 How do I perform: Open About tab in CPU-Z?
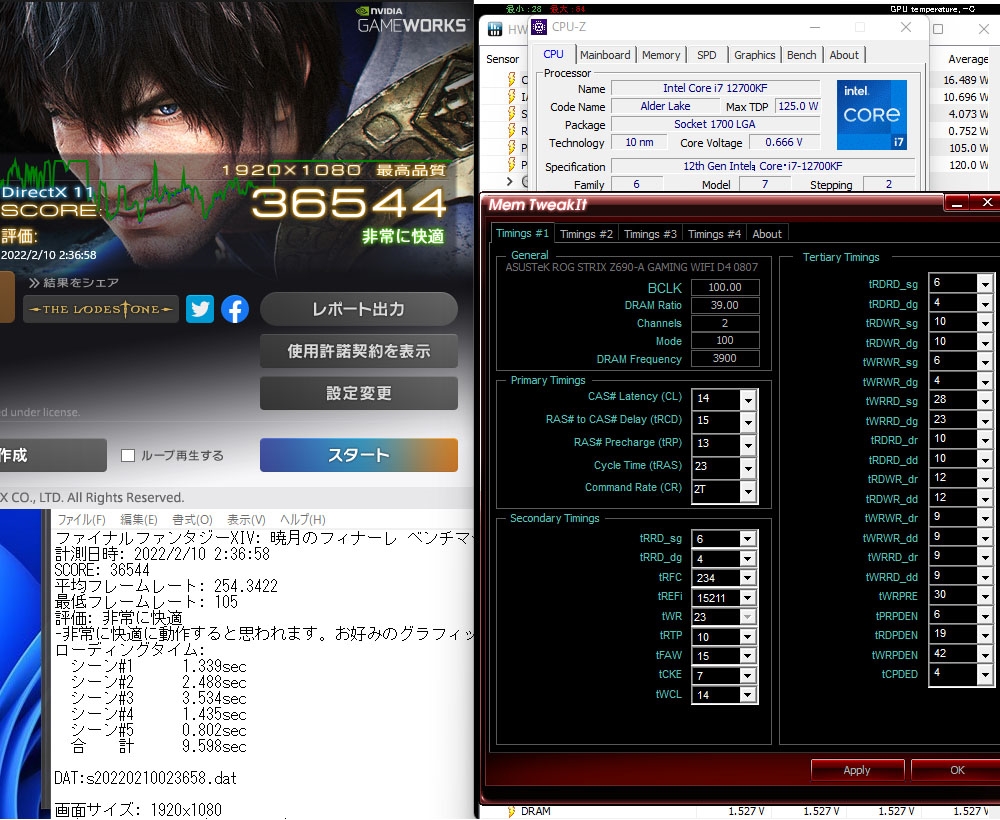tap(844, 55)
